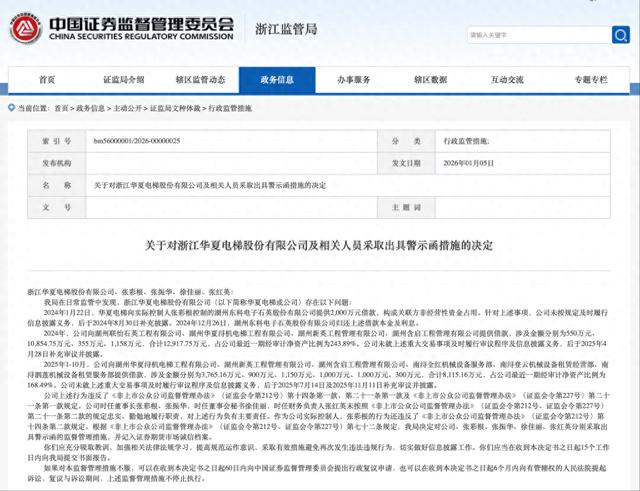Go to the 辖区数据 tab
The height and width of the screenshot is (491, 640).
click(433, 79)
